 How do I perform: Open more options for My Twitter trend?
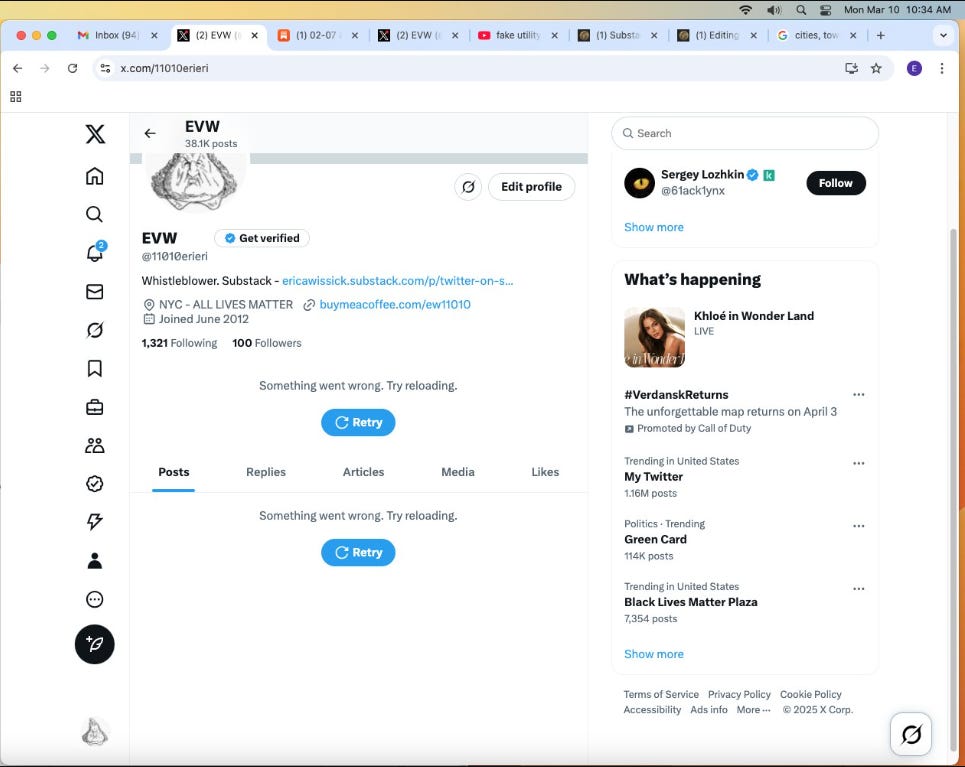859,464
